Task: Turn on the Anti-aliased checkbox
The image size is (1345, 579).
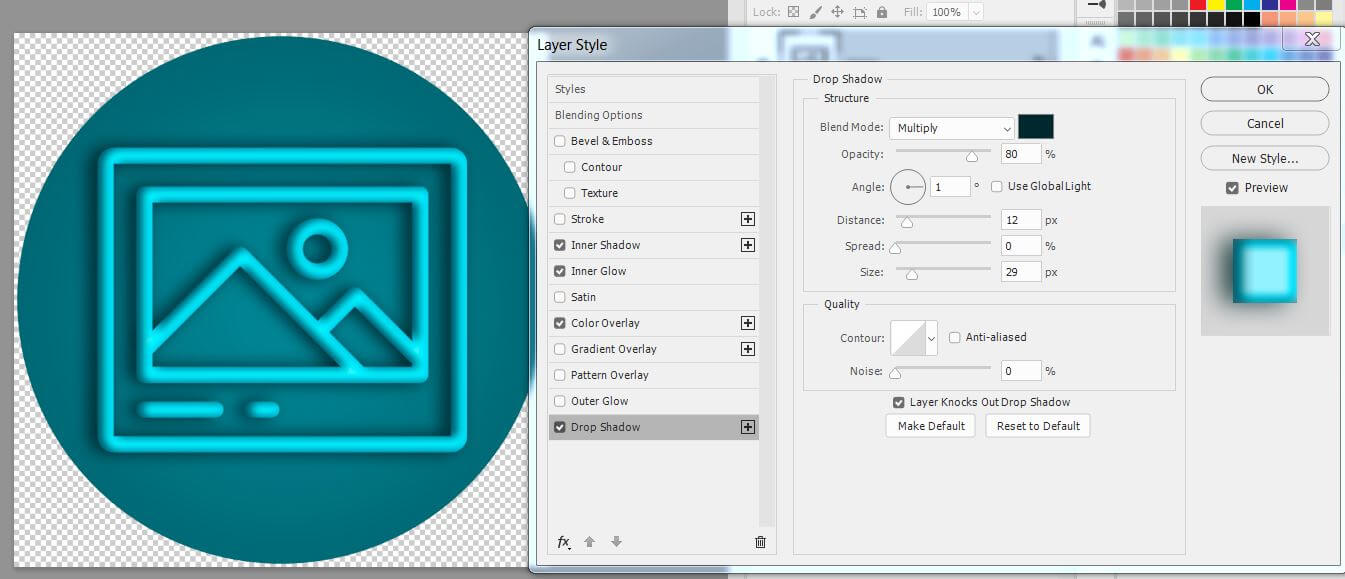Action: point(955,337)
